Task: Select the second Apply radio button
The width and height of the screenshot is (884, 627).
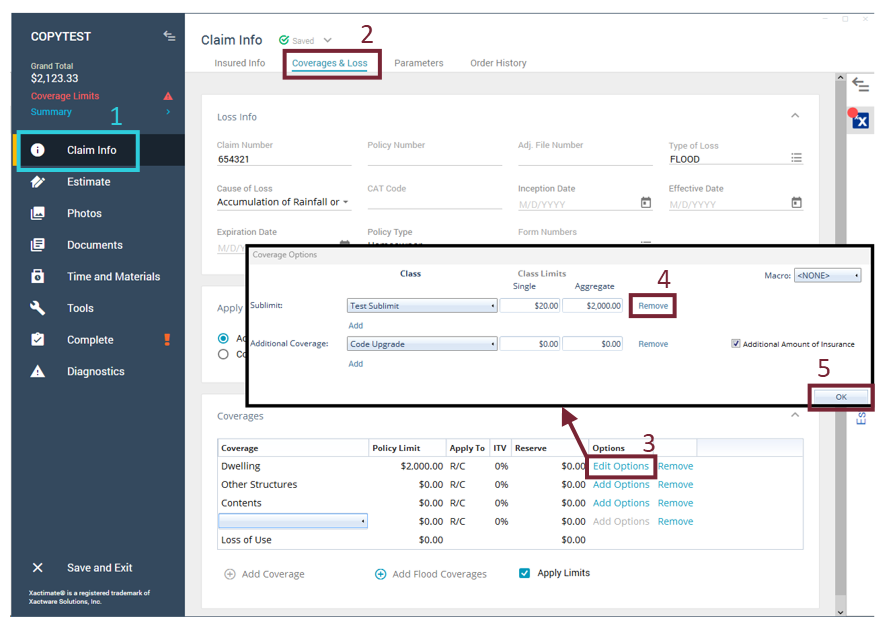Action: point(223,354)
